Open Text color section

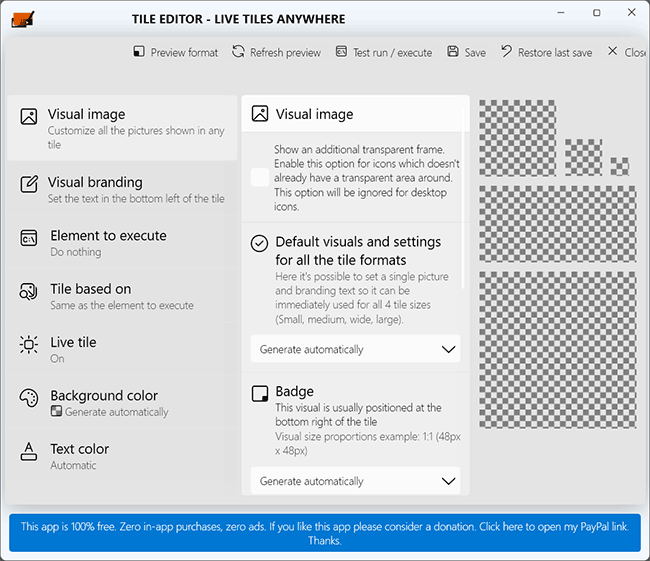(122, 457)
